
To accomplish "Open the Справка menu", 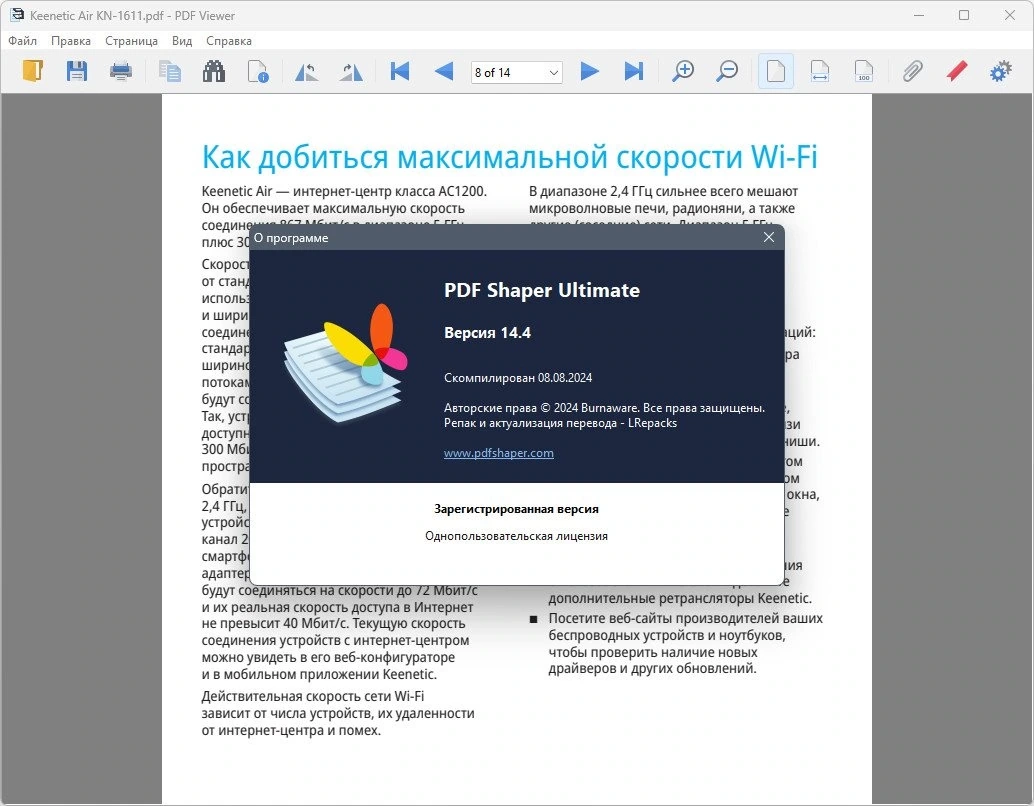I will 229,41.
